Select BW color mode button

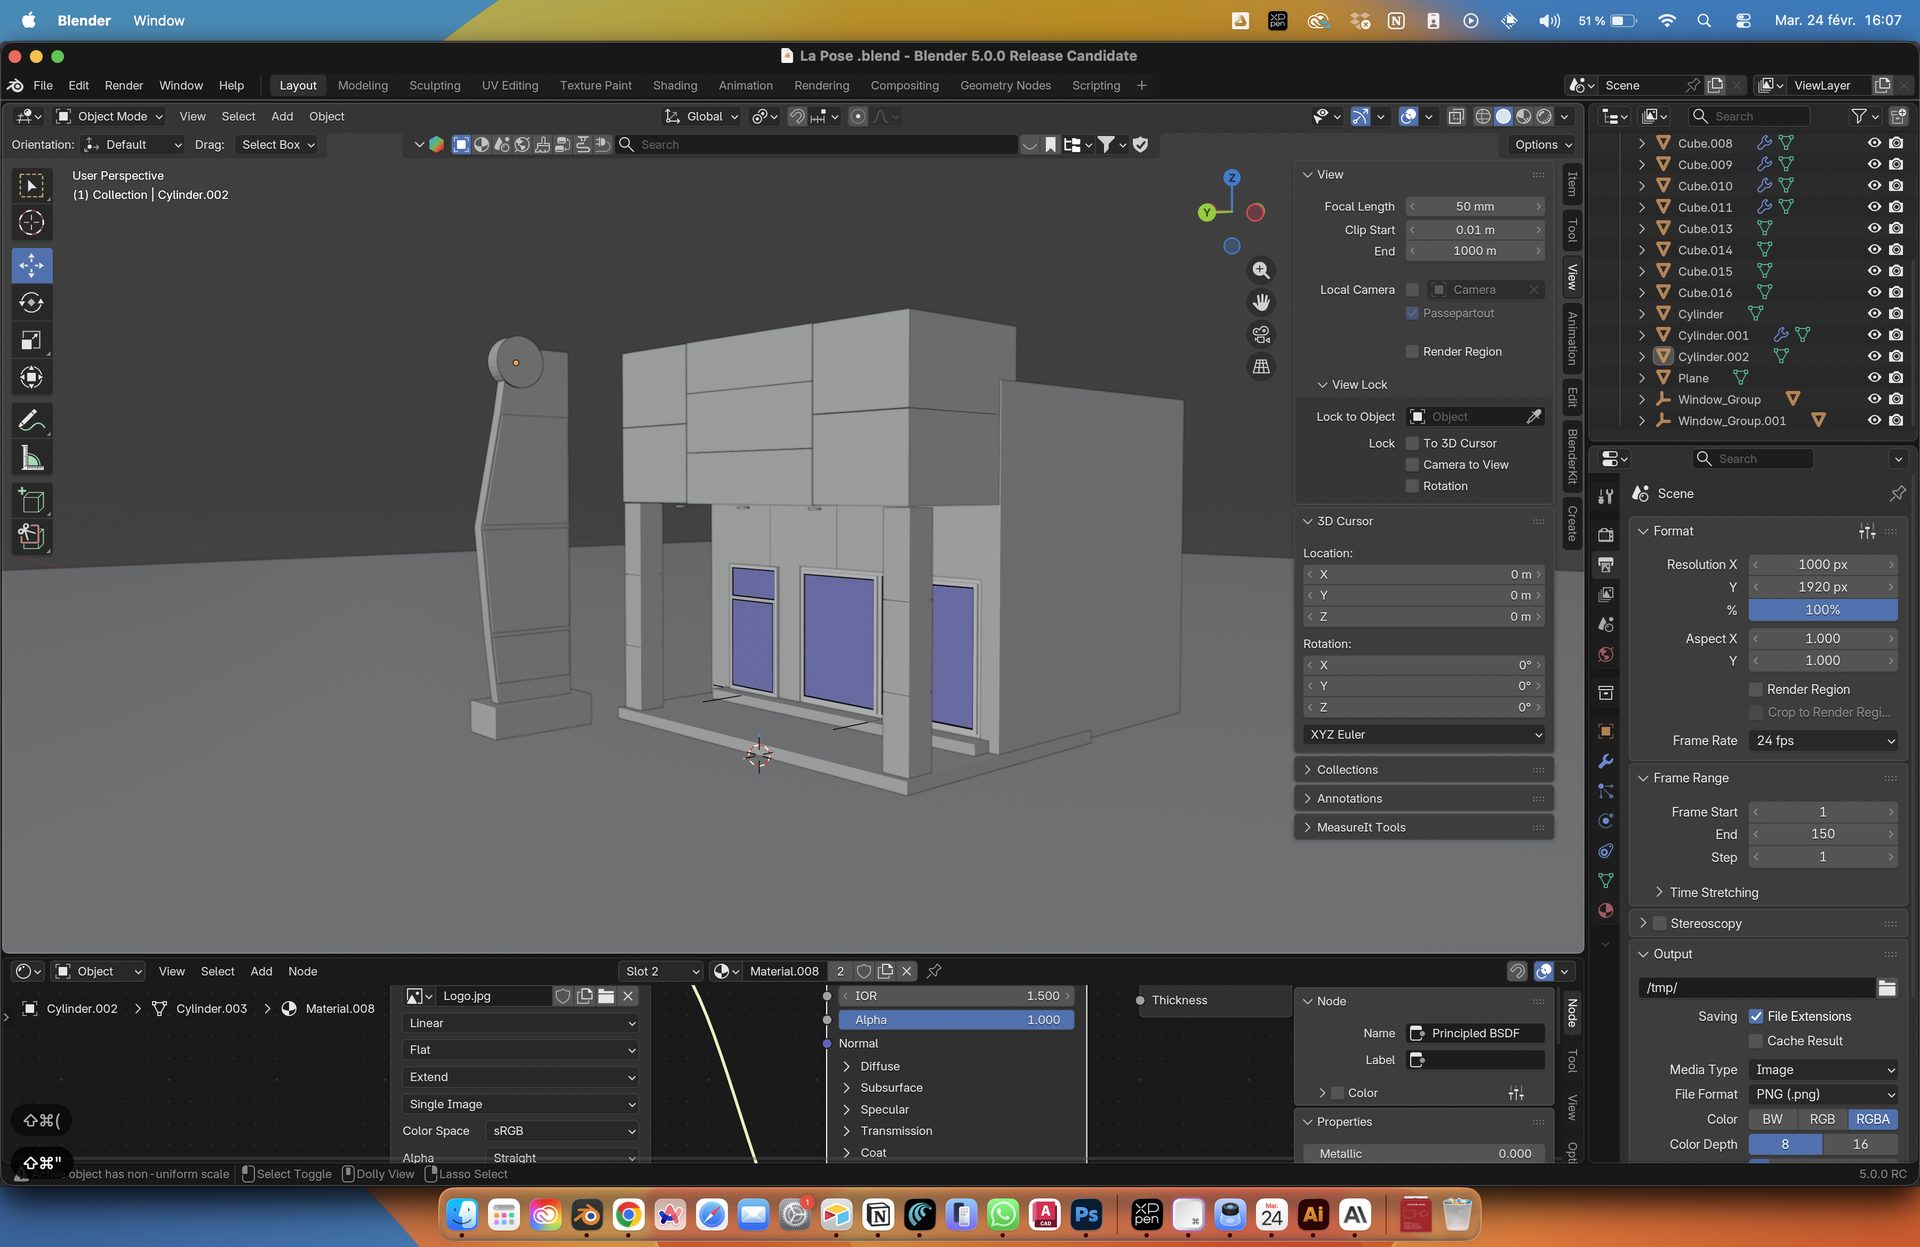click(x=1773, y=1119)
